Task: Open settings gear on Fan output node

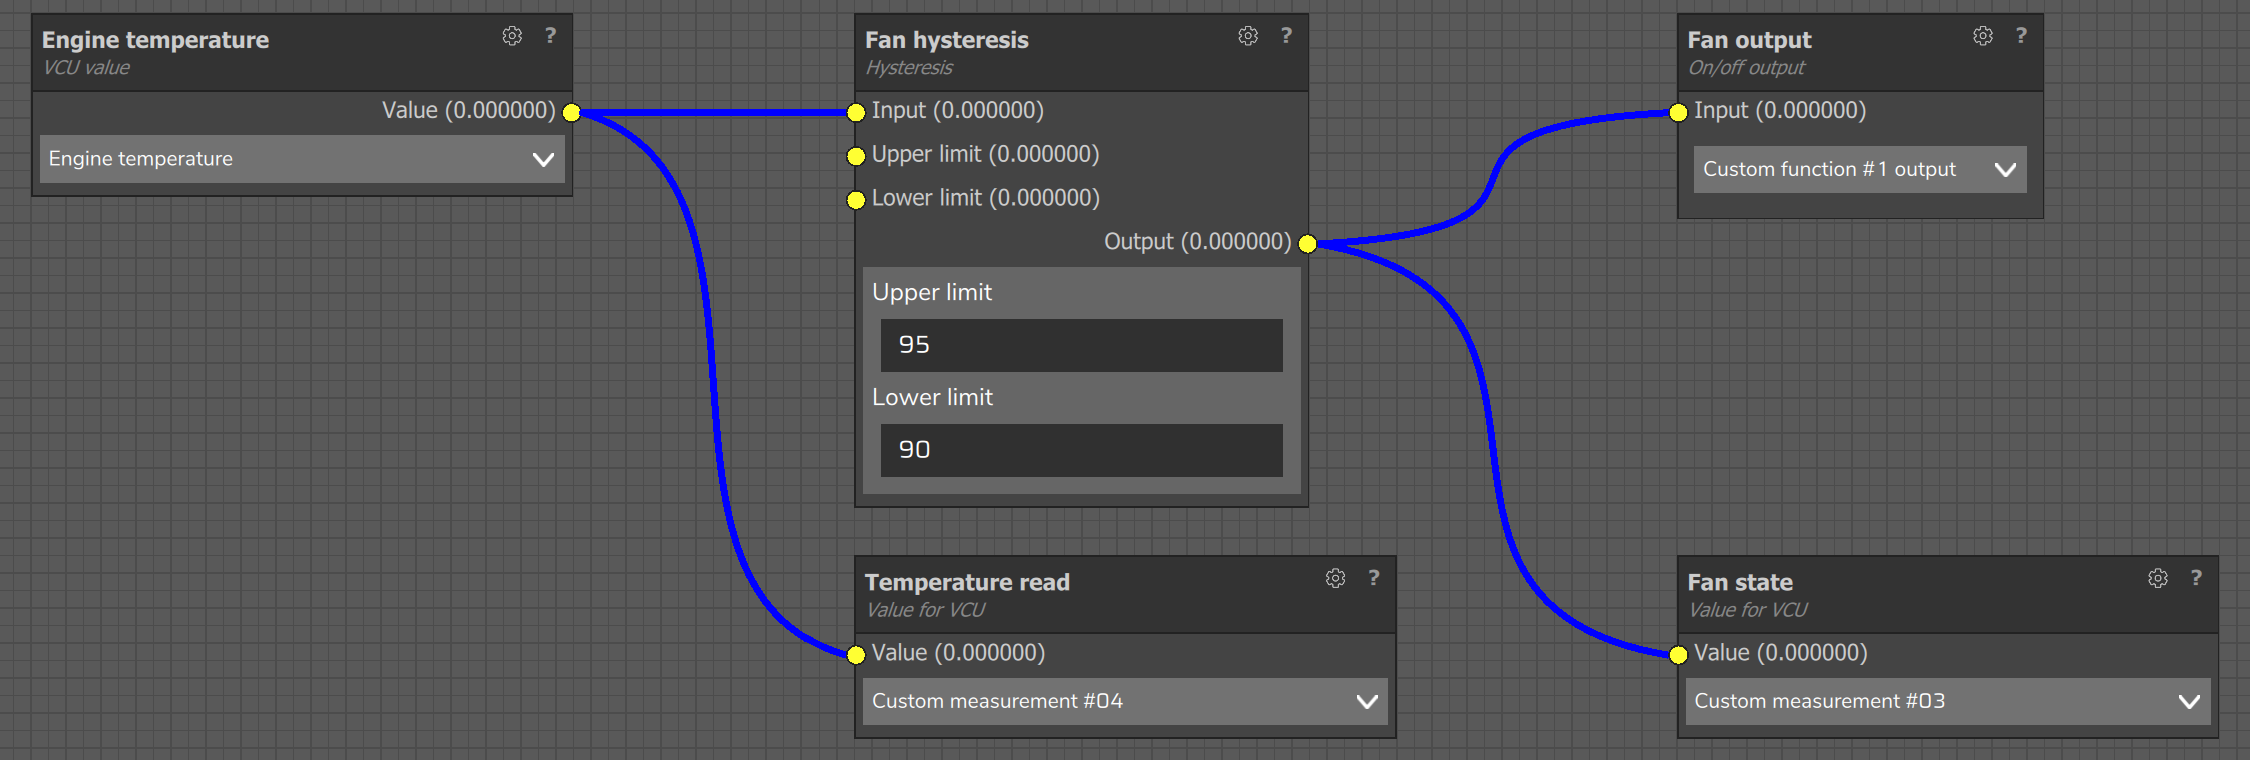Action: tap(1983, 36)
